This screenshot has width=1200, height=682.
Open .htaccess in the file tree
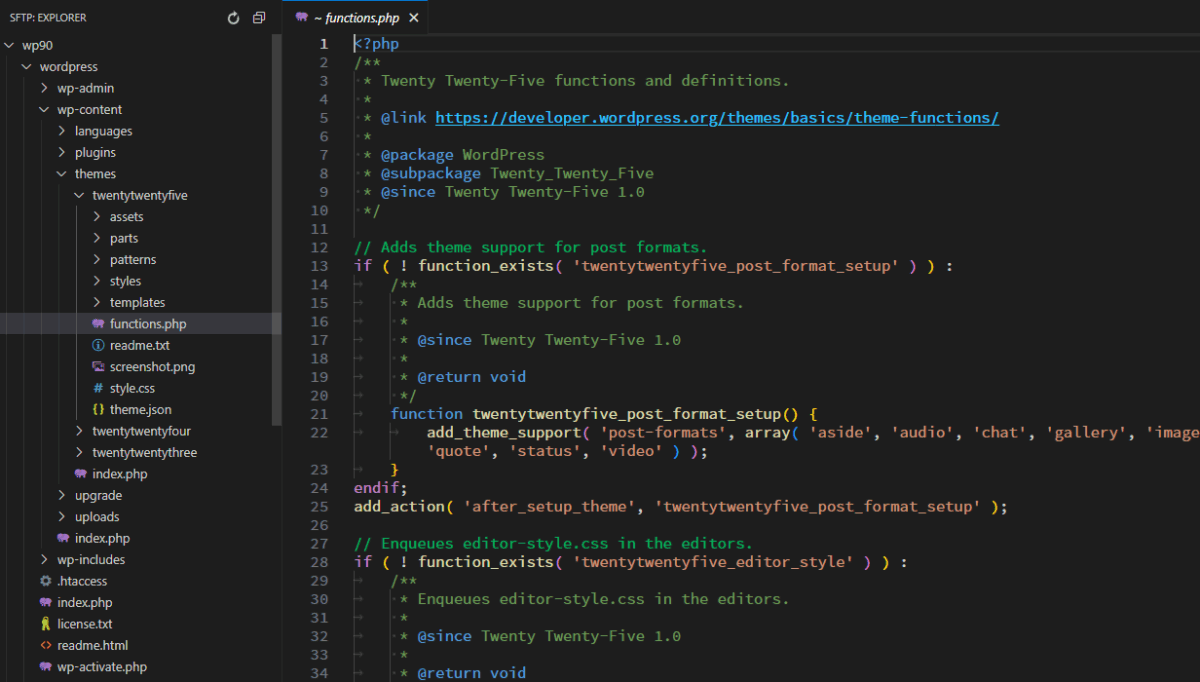[82, 581]
